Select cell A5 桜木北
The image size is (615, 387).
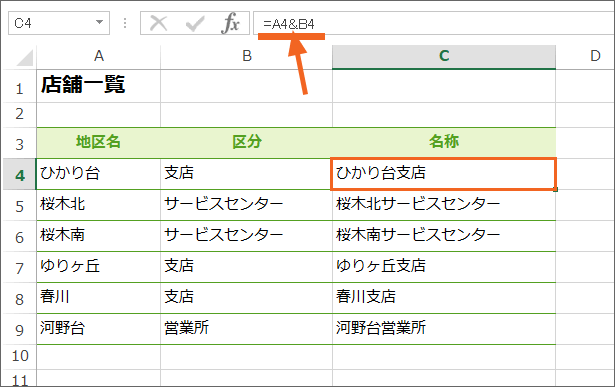coord(98,205)
